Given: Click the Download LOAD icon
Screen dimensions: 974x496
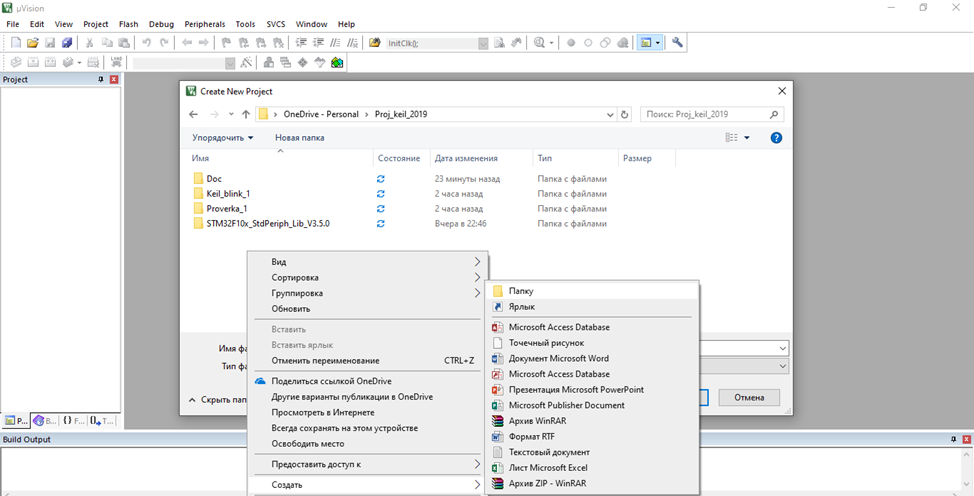Looking at the screenshot, I should (x=116, y=62).
